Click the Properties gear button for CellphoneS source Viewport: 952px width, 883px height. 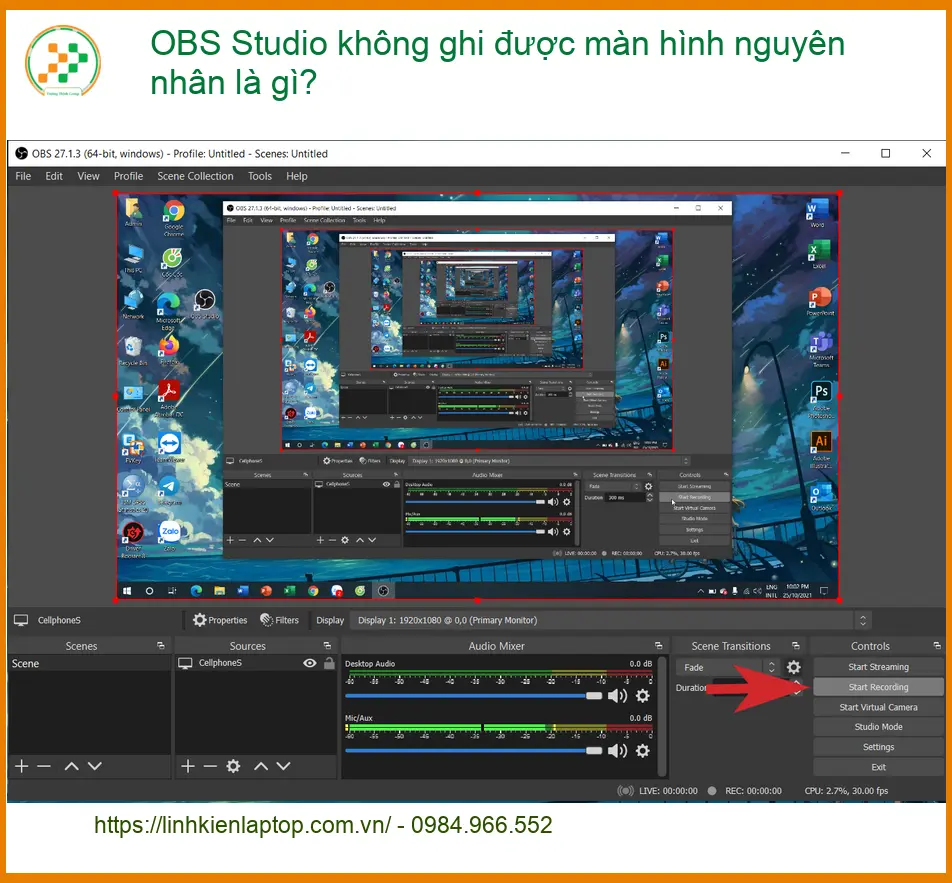220,620
